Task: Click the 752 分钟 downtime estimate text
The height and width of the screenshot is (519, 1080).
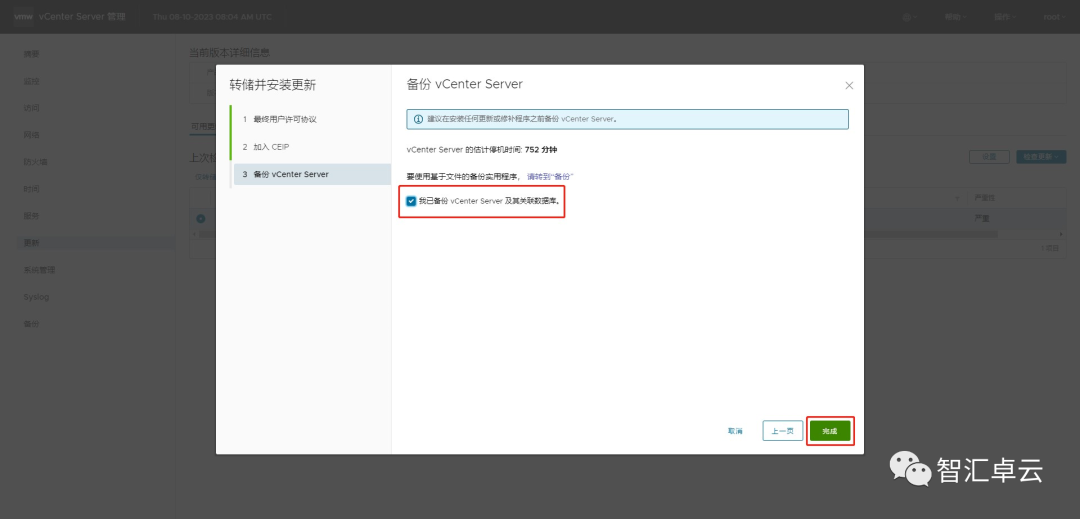Action: coord(541,149)
